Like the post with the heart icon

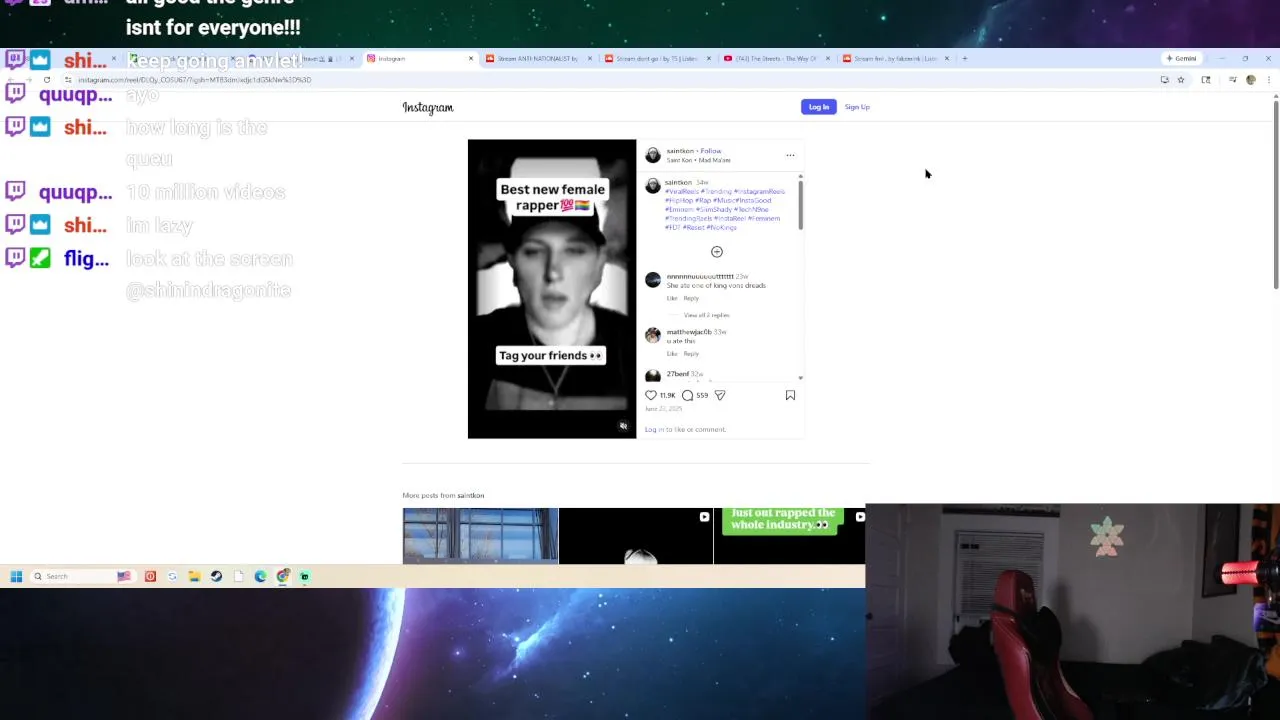651,395
